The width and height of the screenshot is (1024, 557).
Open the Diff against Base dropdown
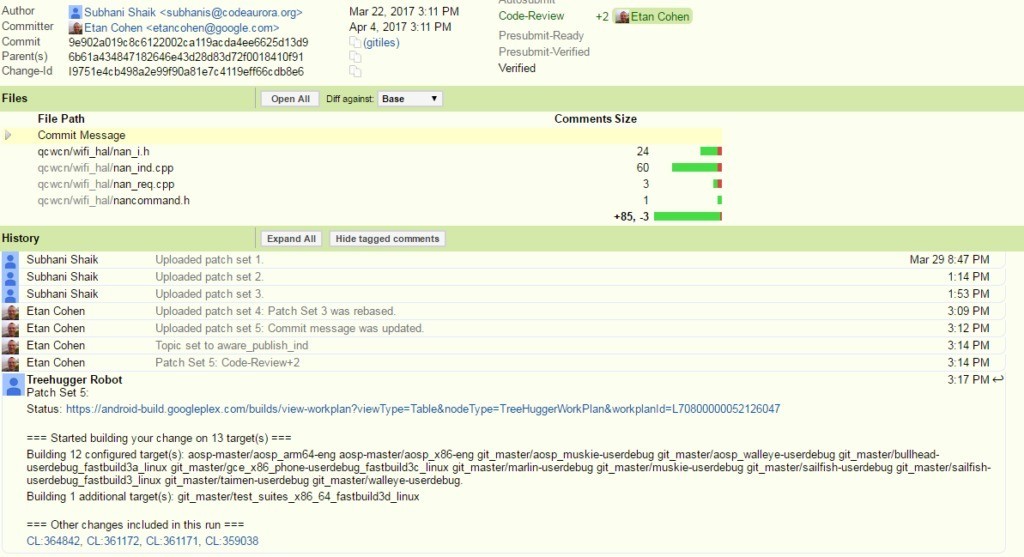pos(410,99)
